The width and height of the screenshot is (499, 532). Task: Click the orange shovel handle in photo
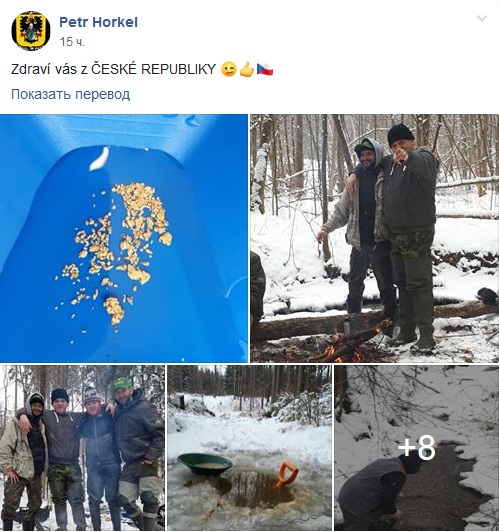tap(286, 474)
